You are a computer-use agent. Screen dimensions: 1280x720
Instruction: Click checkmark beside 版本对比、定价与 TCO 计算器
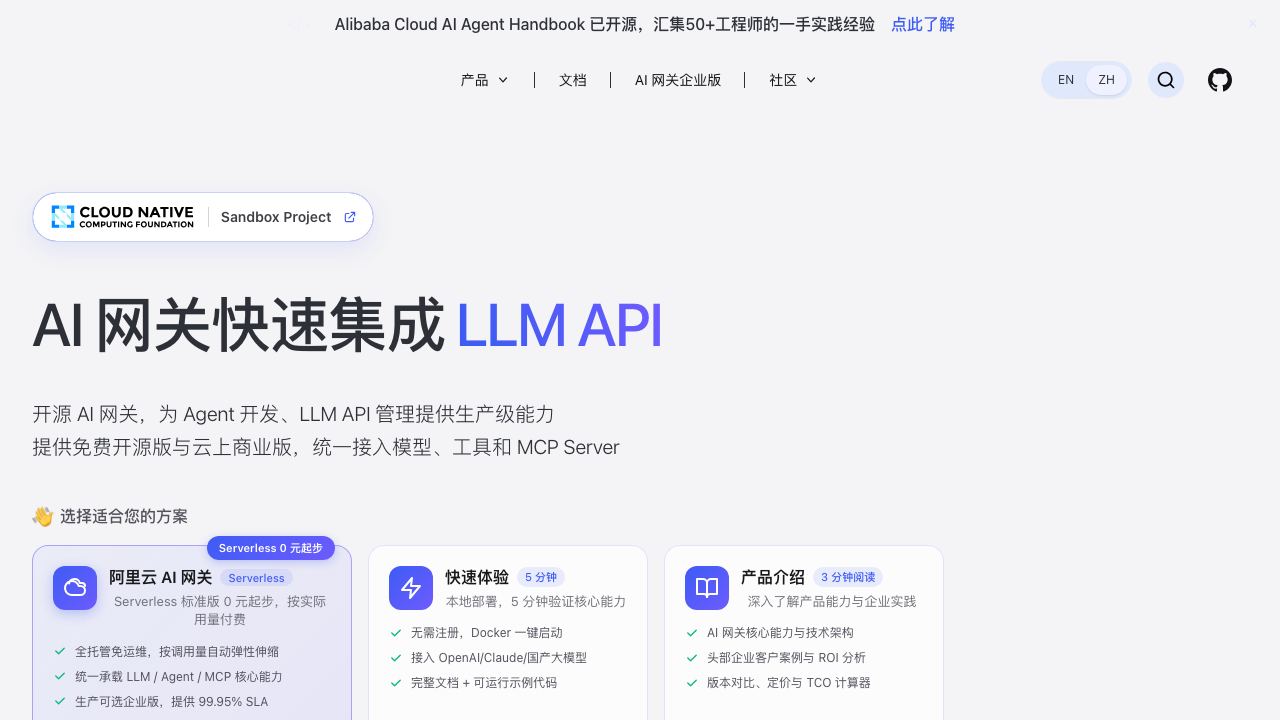point(692,682)
